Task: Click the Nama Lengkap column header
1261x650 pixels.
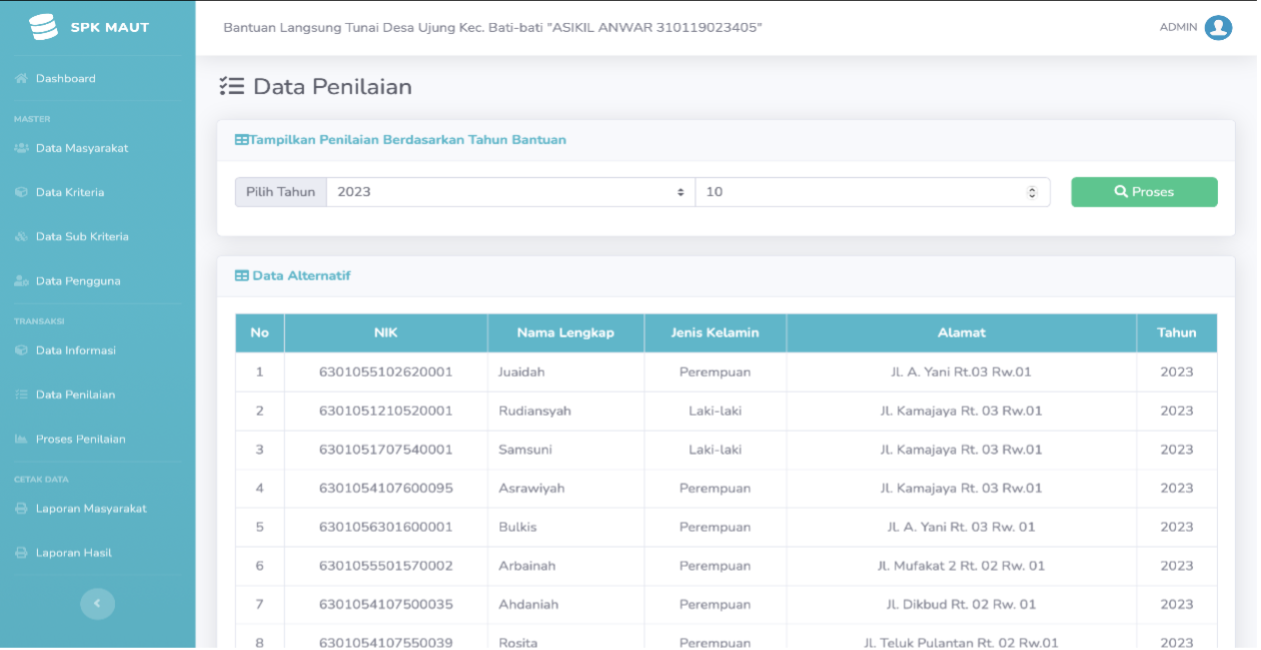Action: click(566, 333)
